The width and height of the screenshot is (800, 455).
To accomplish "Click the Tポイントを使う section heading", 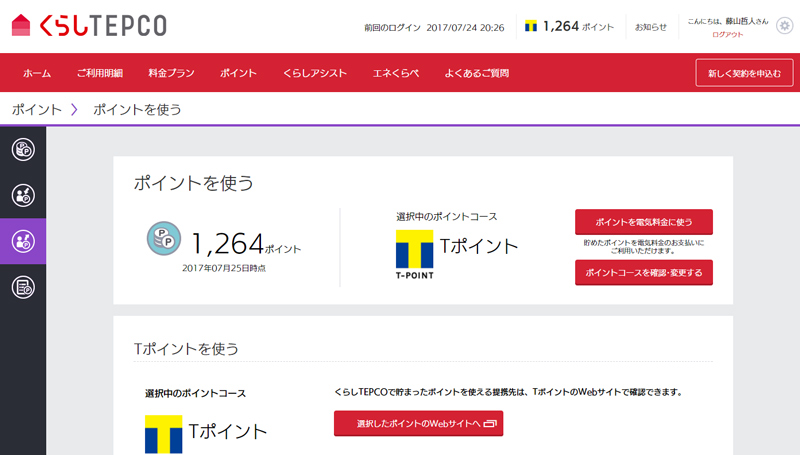I will pos(186,349).
